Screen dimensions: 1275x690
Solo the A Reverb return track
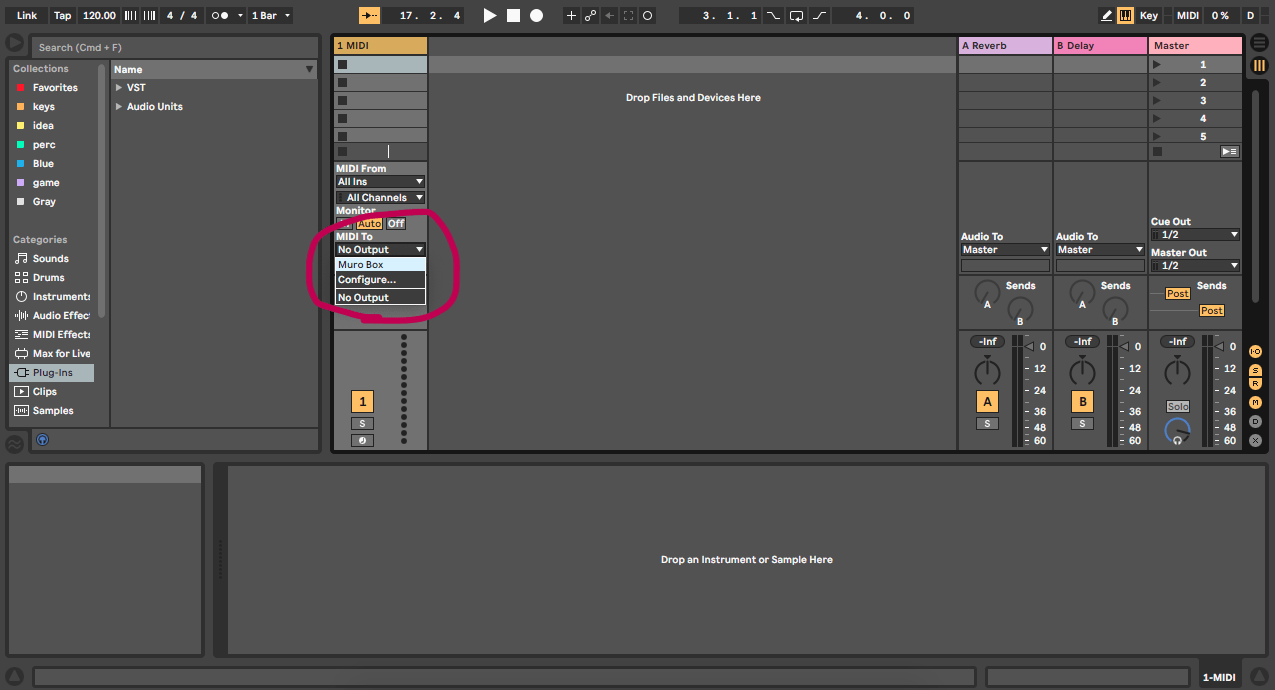point(987,424)
